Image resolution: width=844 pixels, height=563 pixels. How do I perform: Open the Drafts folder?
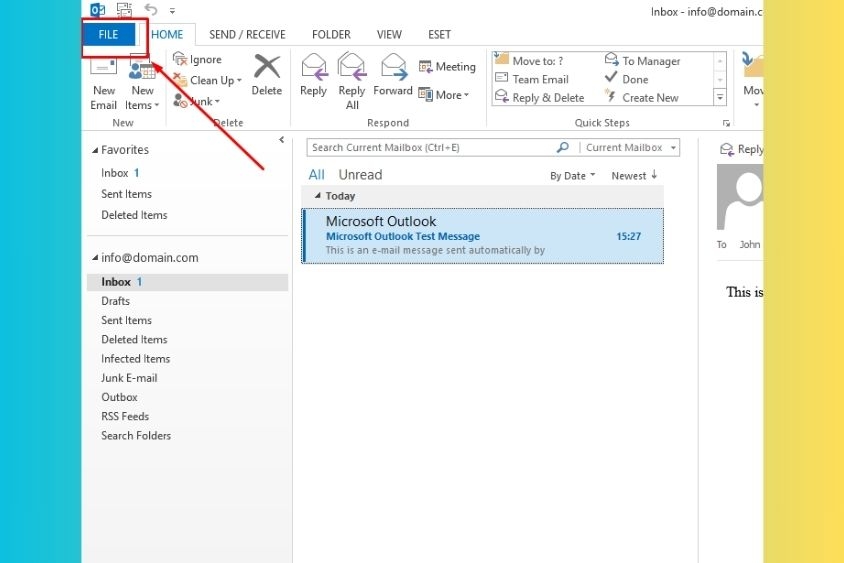(115, 301)
